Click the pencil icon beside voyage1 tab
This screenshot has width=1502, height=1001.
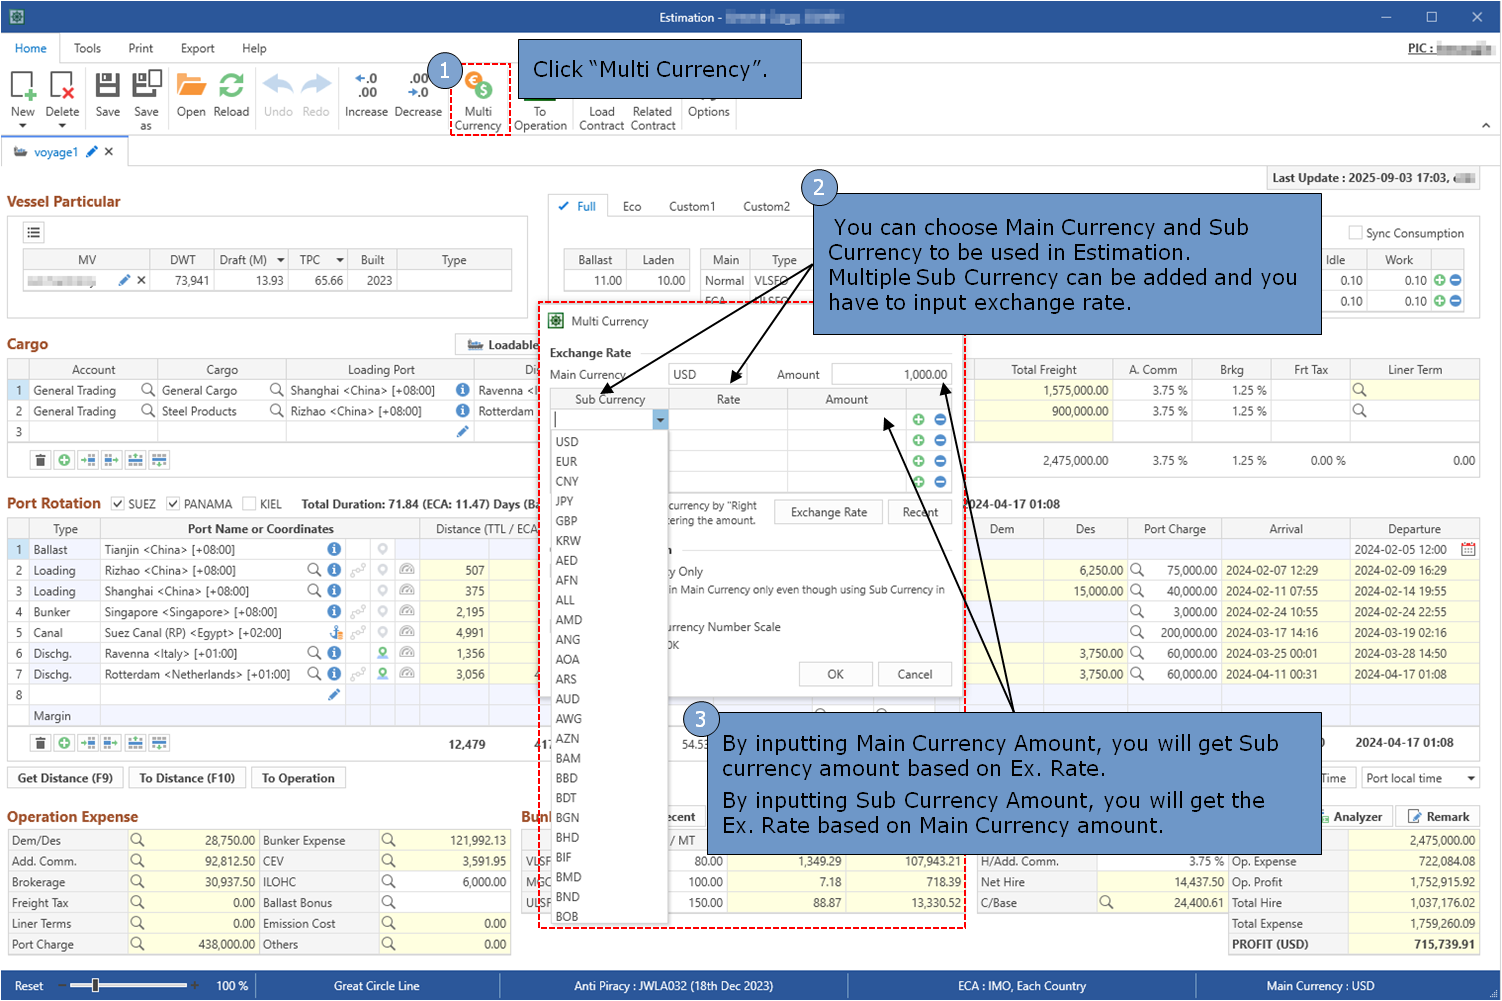(92, 152)
